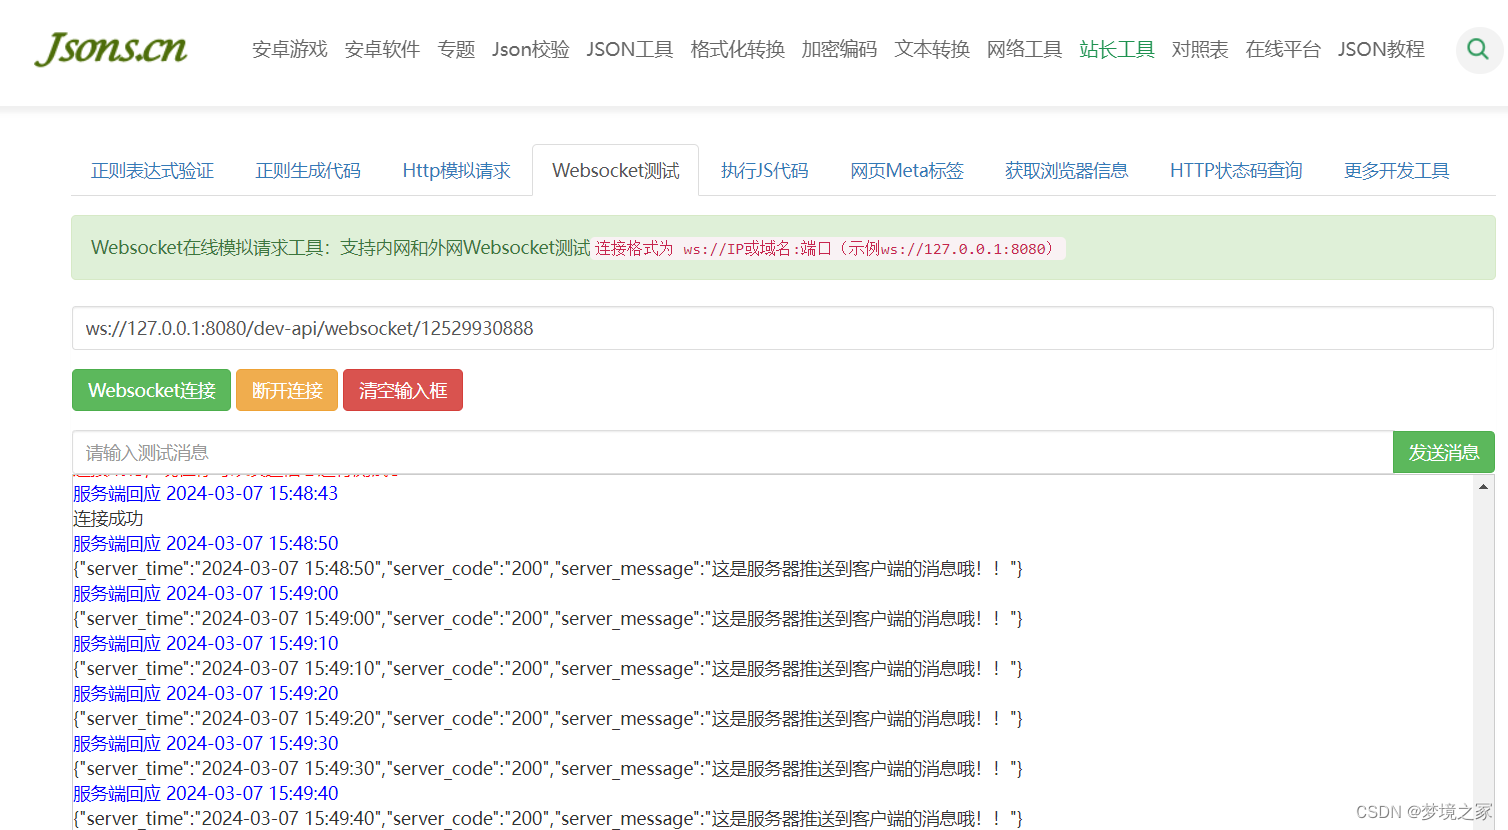
Task: Click the log scrollbar up arrow
Action: 1483,487
